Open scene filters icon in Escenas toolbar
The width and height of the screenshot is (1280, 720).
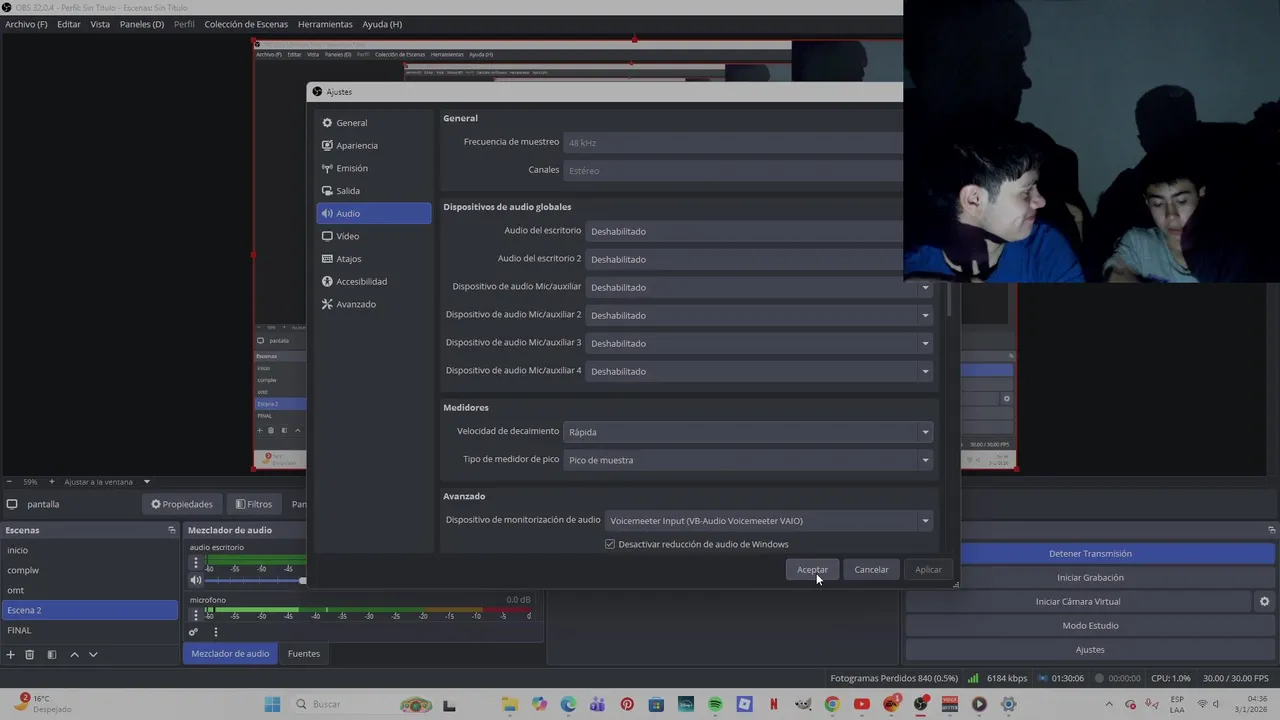point(52,654)
